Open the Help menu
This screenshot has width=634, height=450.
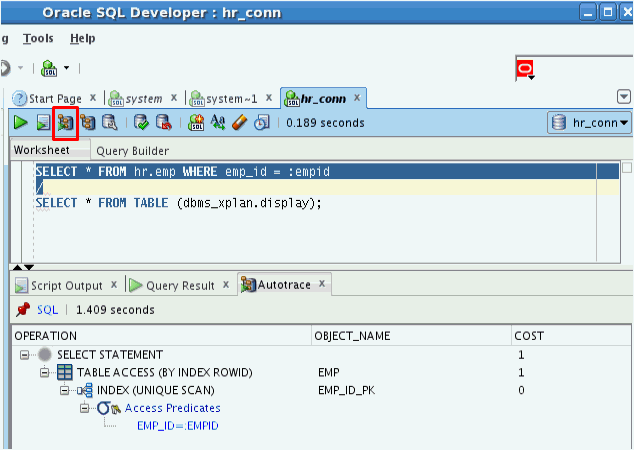click(82, 38)
